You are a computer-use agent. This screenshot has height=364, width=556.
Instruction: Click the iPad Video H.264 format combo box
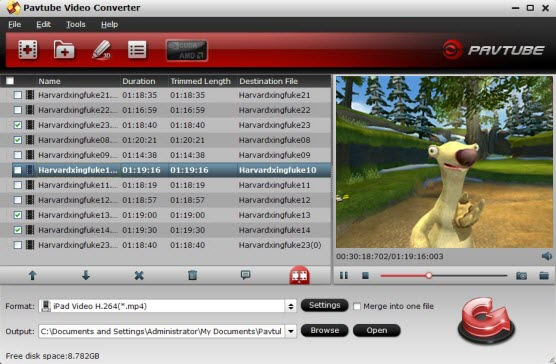tap(167, 306)
